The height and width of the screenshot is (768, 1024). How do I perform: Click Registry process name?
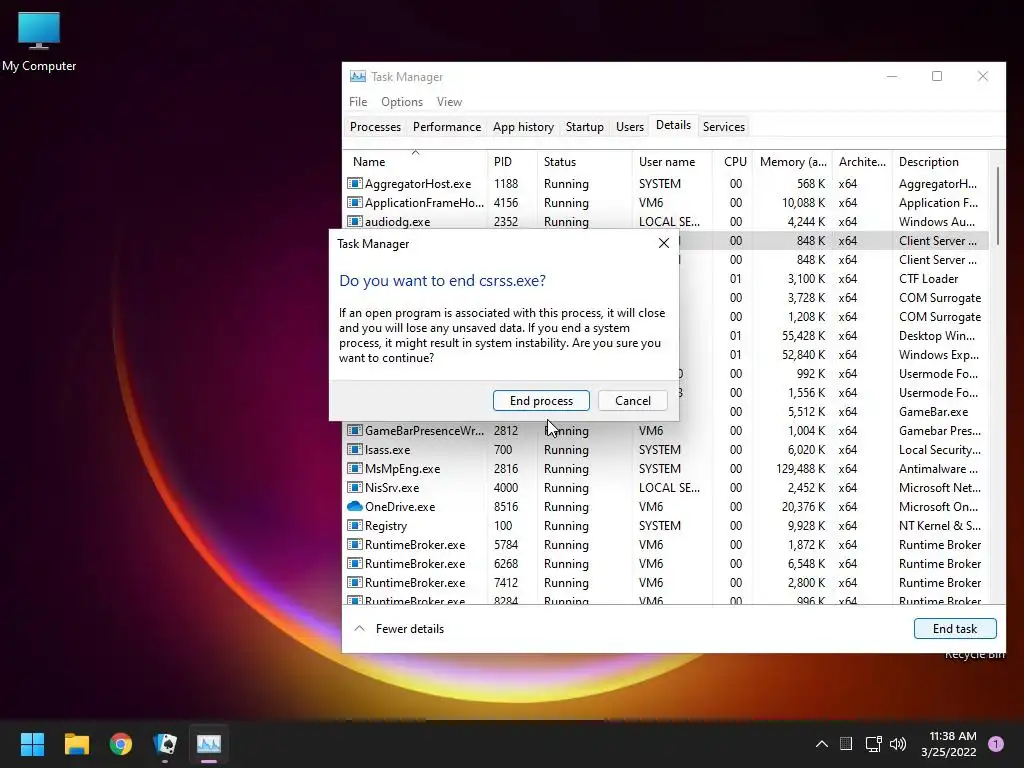click(385, 525)
